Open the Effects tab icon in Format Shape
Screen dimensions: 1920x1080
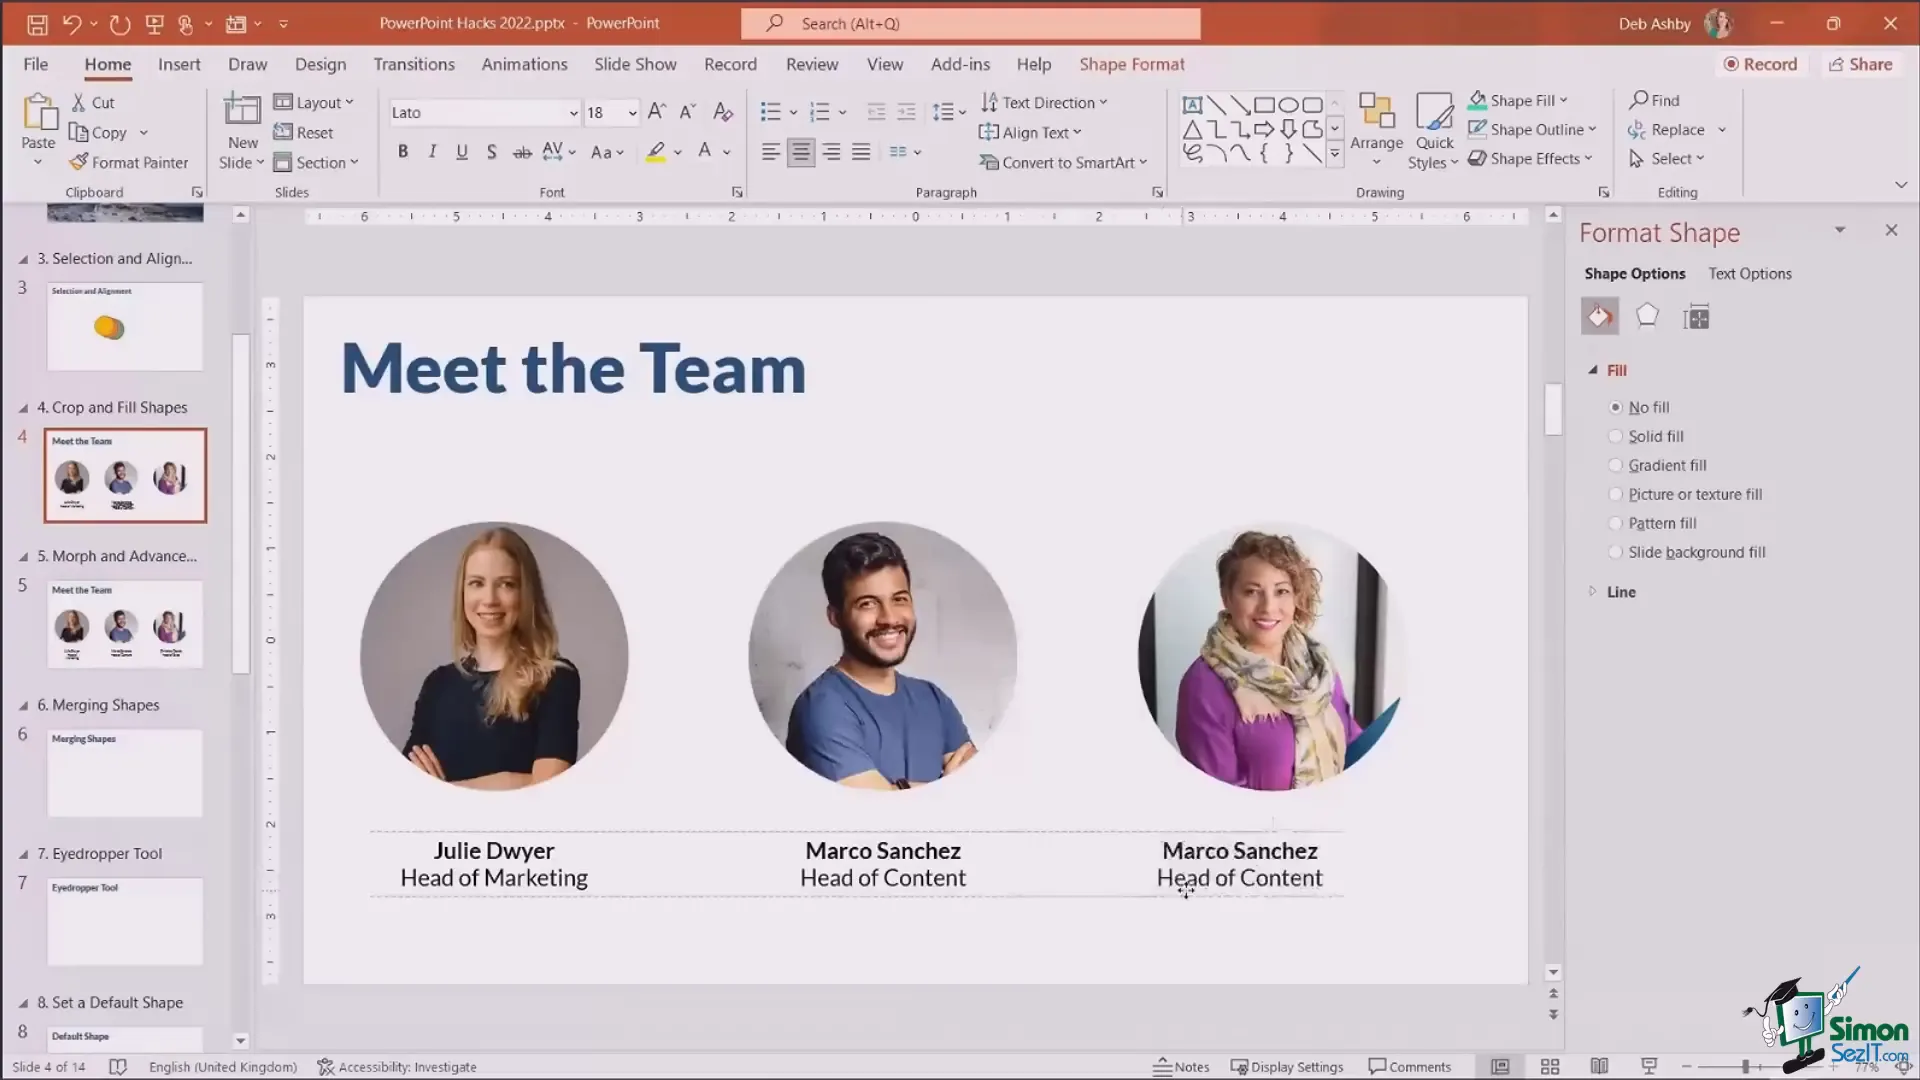point(1647,317)
